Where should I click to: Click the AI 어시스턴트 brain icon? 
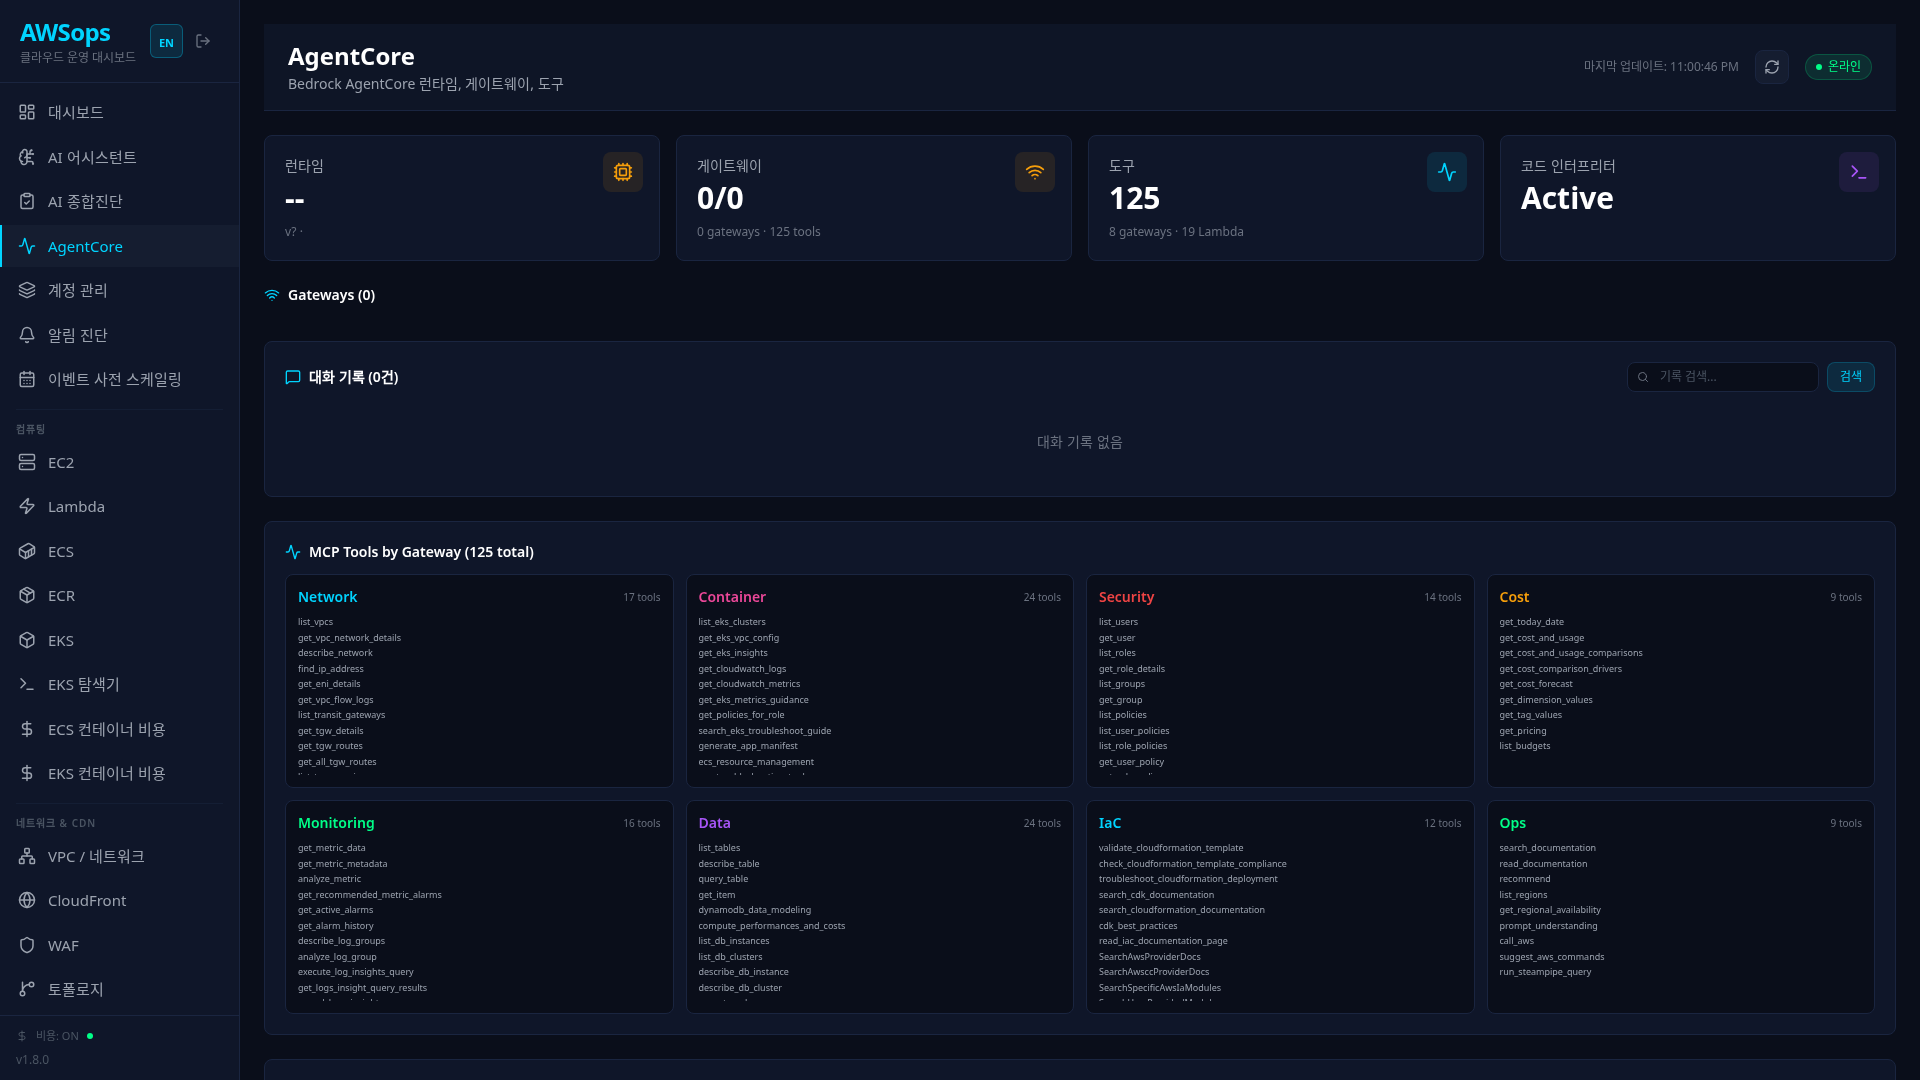pyautogui.click(x=27, y=157)
